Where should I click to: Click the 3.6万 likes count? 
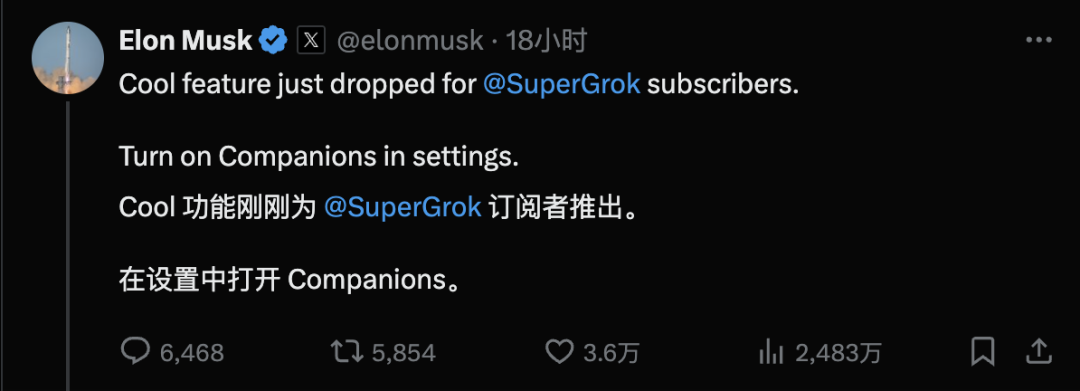tap(612, 353)
